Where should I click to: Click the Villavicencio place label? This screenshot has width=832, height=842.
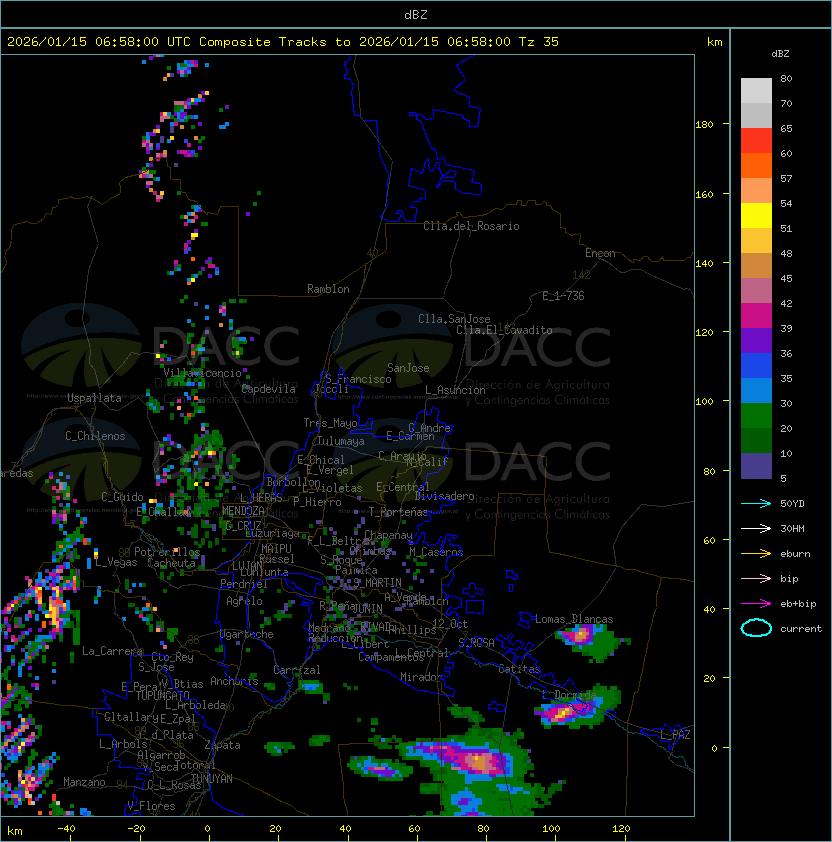click(202, 373)
